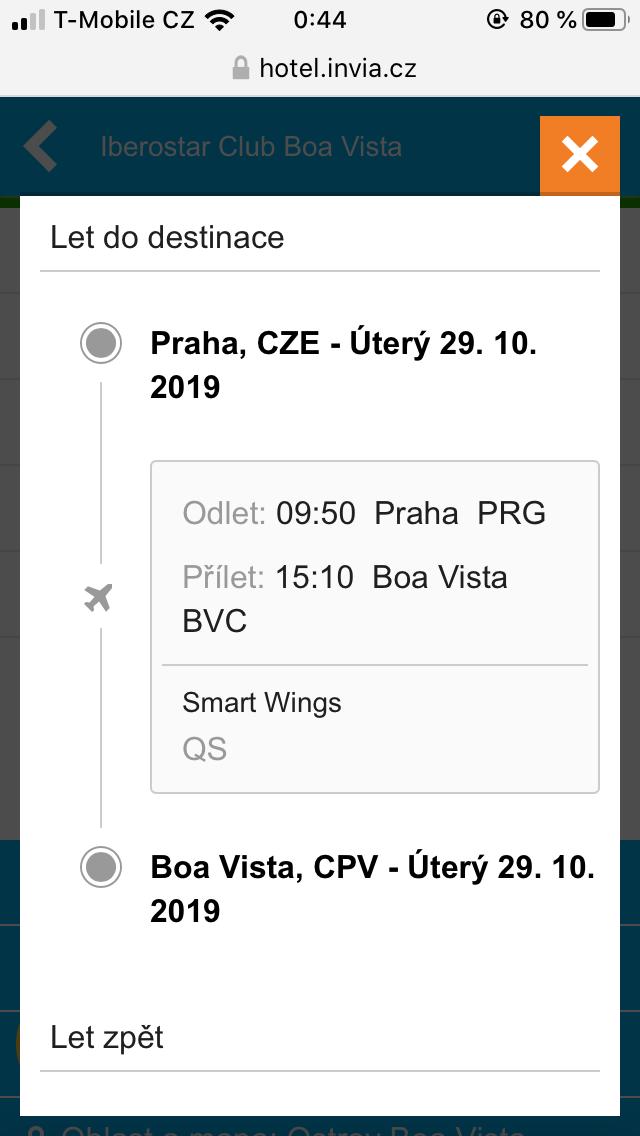640x1136 pixels.
Task: Tap the back arrow in header
Action: tap(41, 147)
